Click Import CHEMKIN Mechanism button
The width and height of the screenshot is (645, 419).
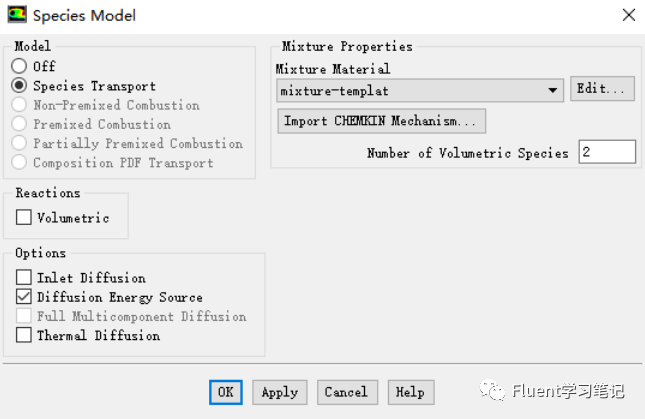pos(381,121)
